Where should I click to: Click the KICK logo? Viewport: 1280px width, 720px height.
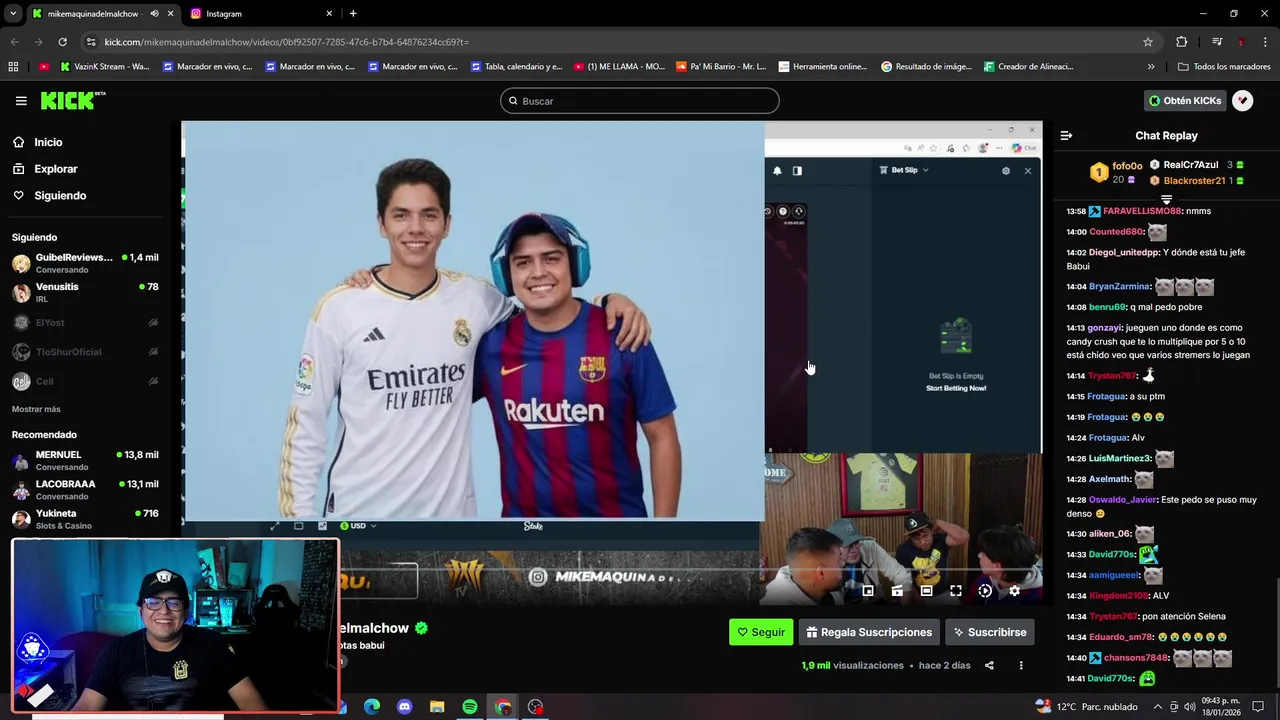point(72,100)
